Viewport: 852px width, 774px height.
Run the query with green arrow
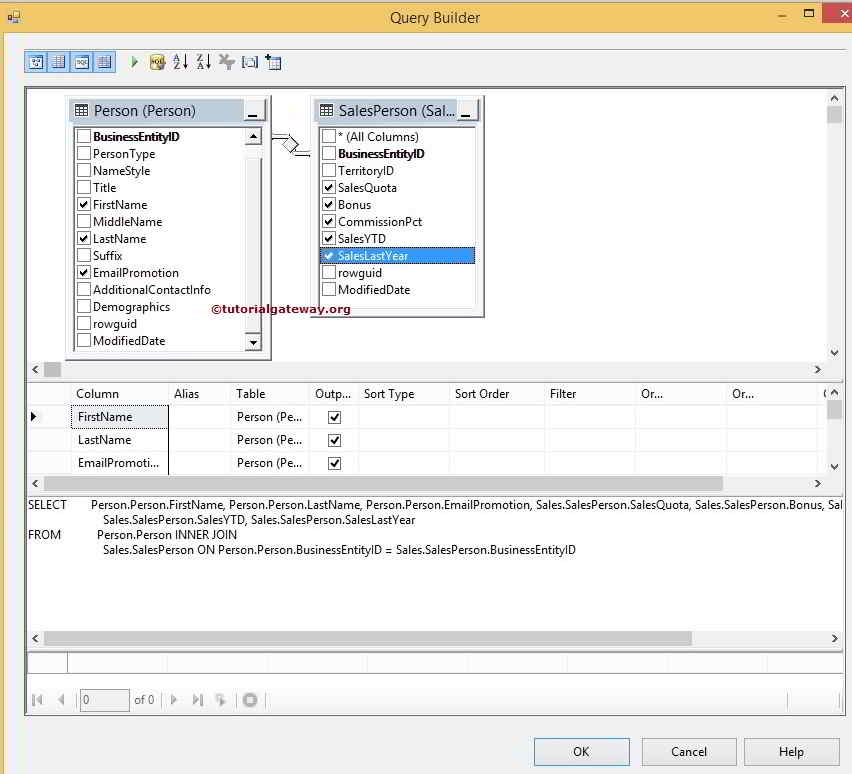tap(134, 61)
